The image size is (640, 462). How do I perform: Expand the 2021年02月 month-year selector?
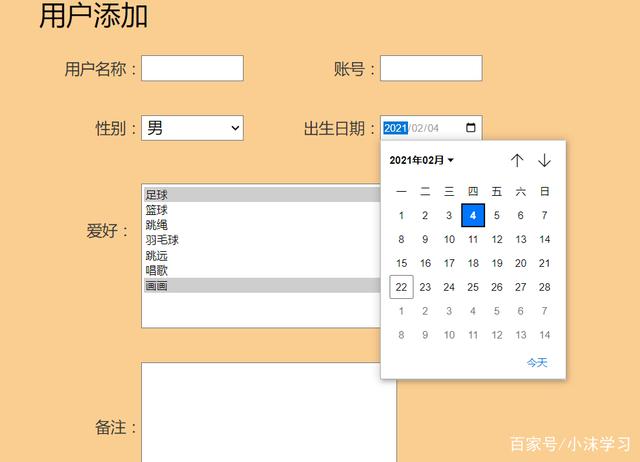click(421, 160)
